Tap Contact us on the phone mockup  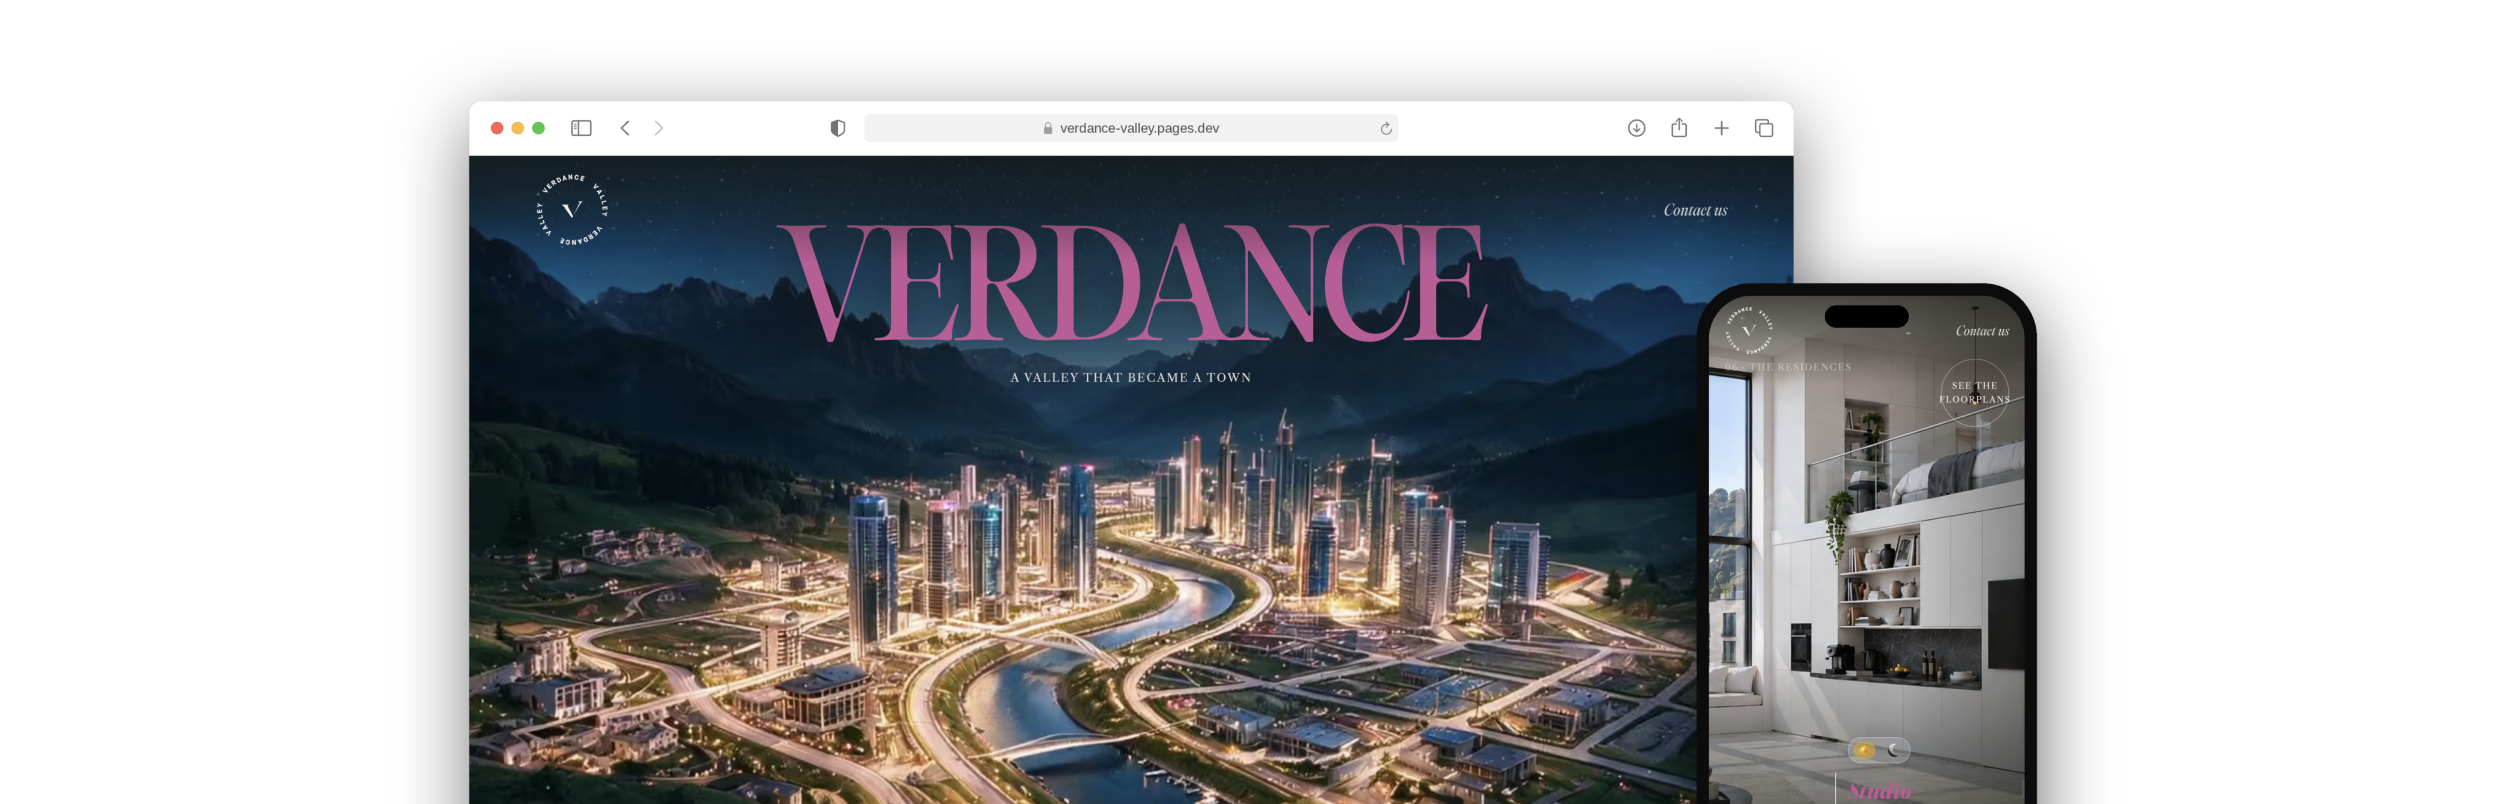point(1982,331)
